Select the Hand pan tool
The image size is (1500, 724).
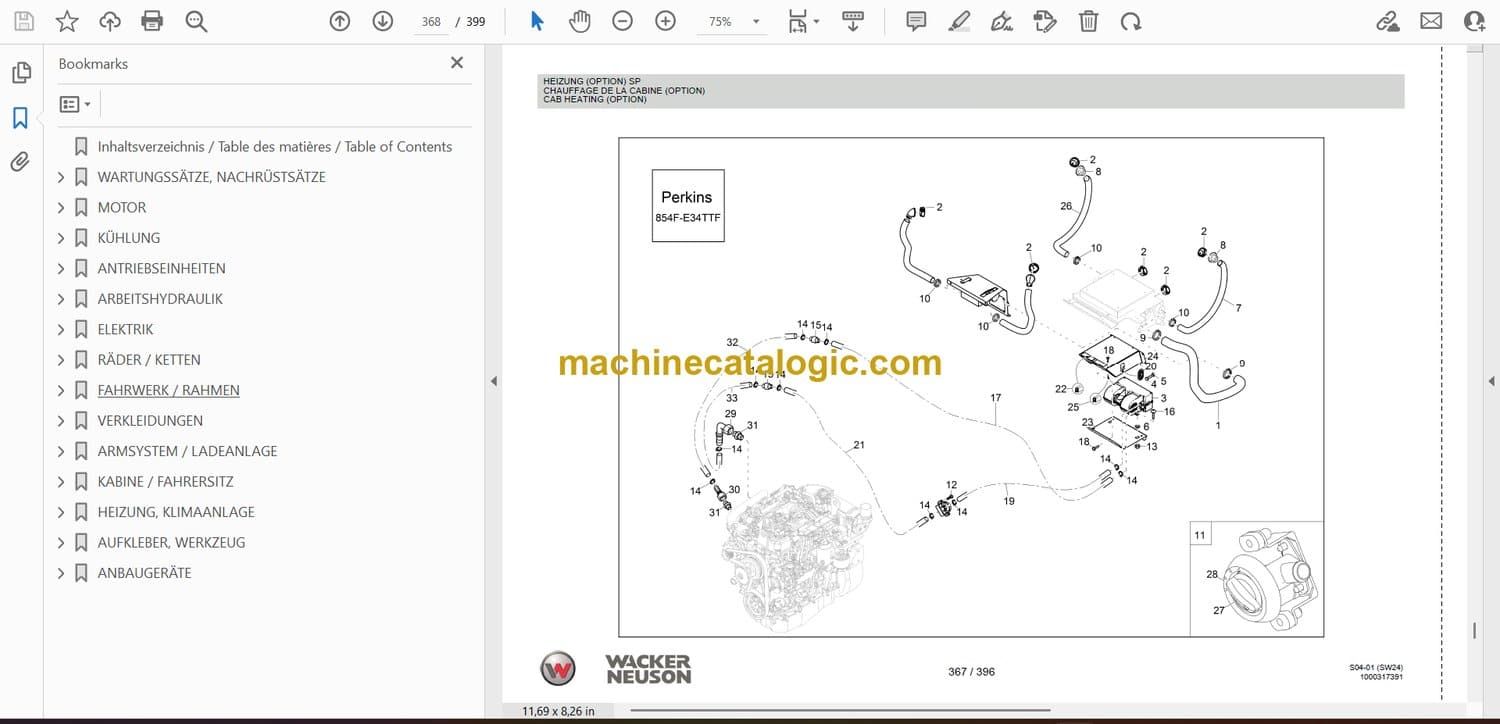pyautogui.click(x=580, y=21)
